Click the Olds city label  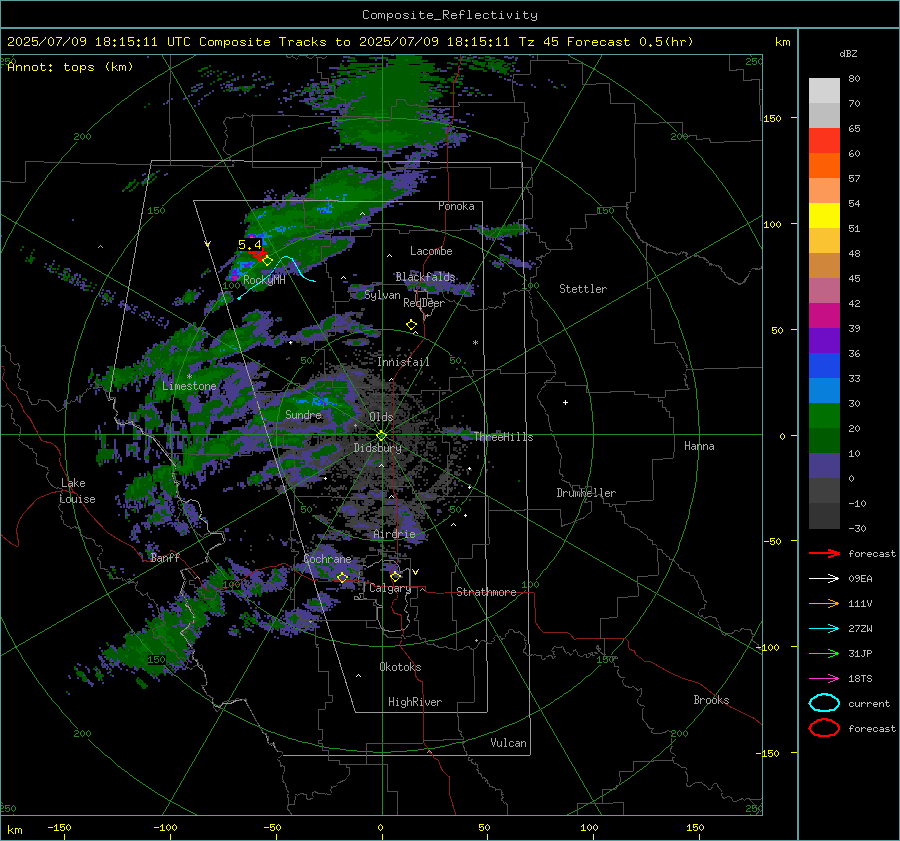(x=381, y=416)
